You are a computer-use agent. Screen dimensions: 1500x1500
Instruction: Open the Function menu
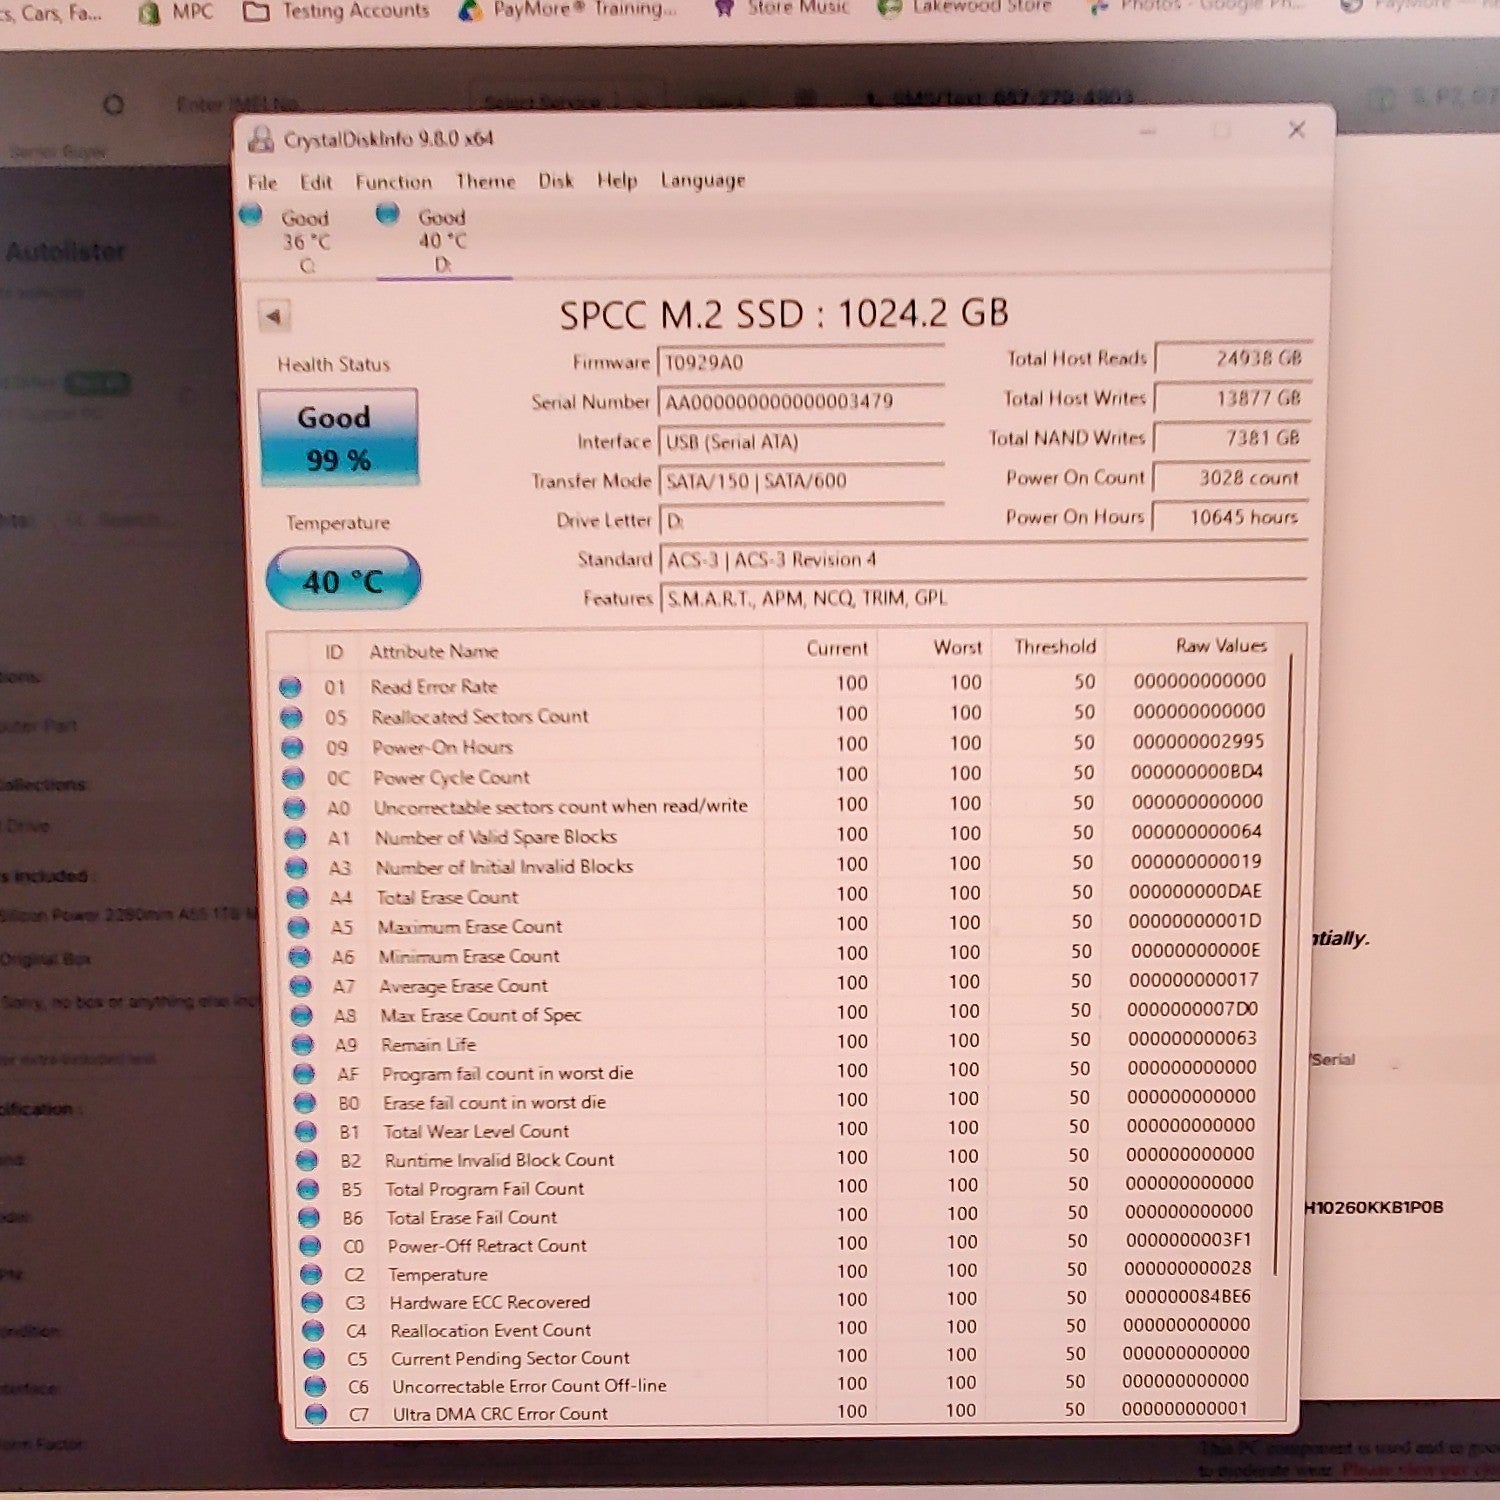click(394, 182)
